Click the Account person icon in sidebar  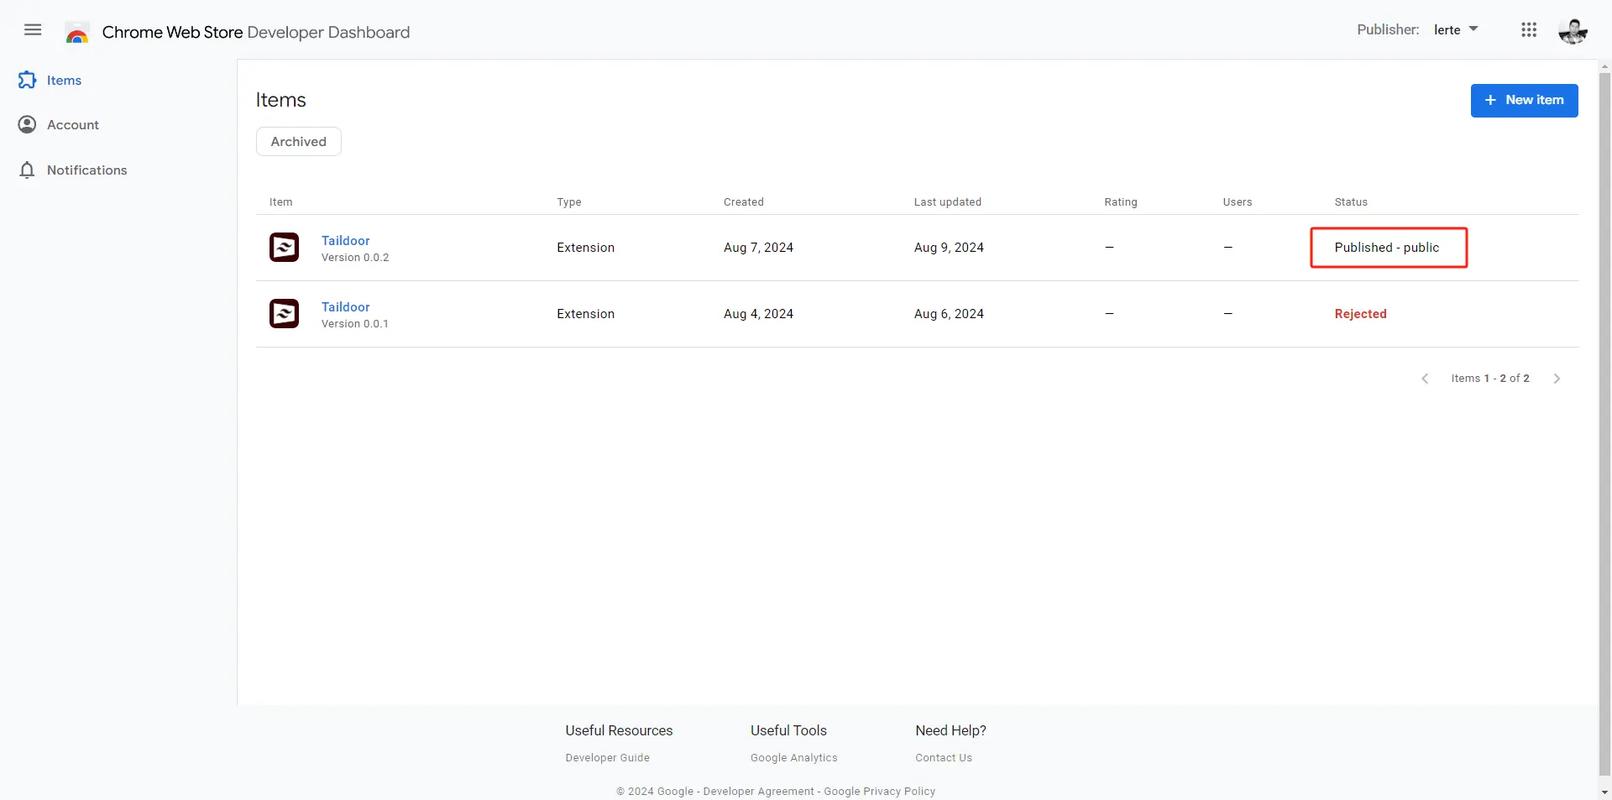(27, 125)
